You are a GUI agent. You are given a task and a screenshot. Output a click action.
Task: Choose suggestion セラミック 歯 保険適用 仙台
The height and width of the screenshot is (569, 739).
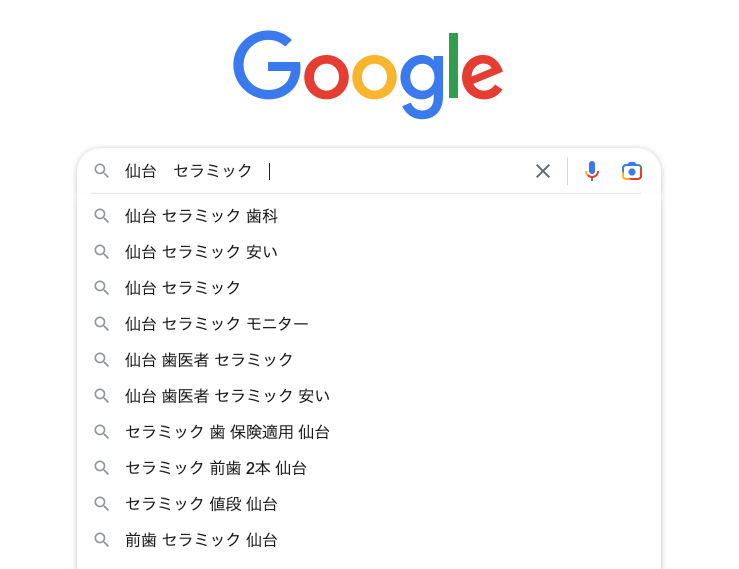[369, 432]
